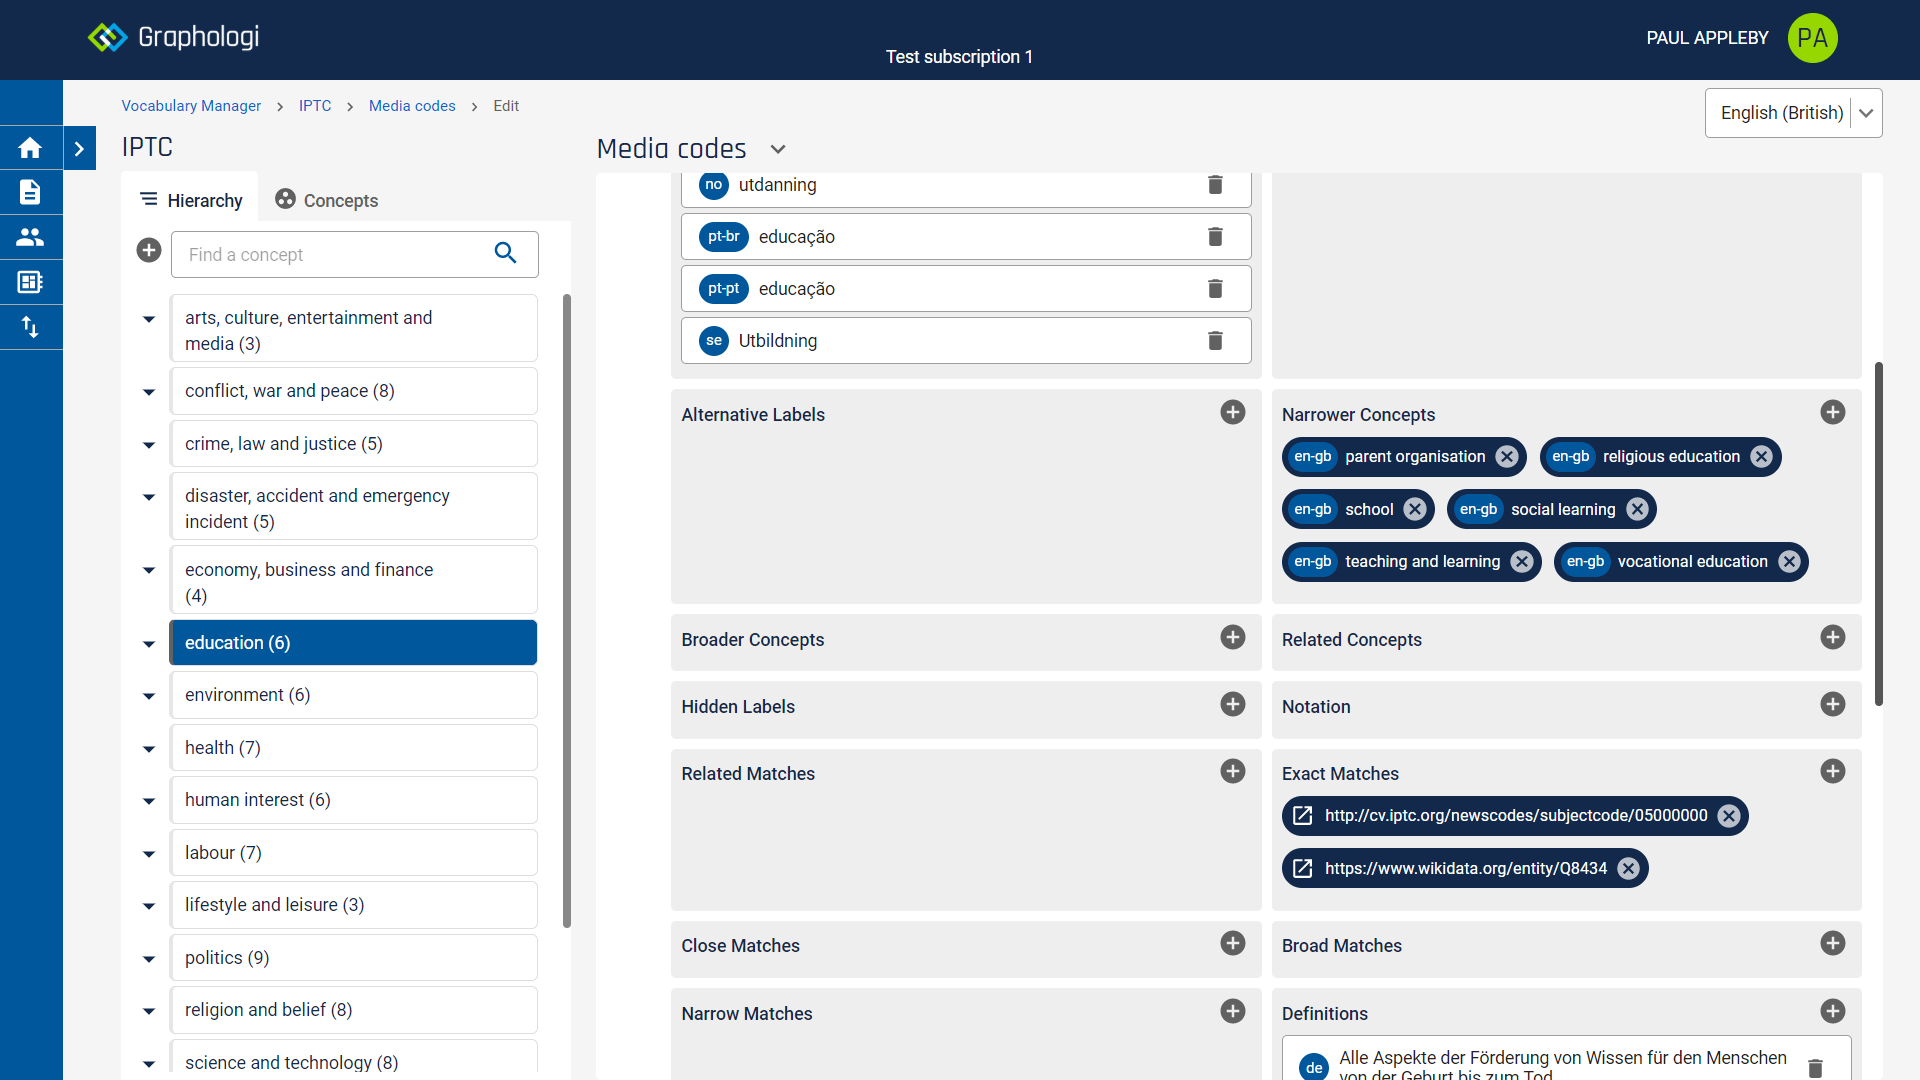Expand the Media codes title dropdown
The width and height of the screenshot is (1920, 1080).
click(778, 149)
